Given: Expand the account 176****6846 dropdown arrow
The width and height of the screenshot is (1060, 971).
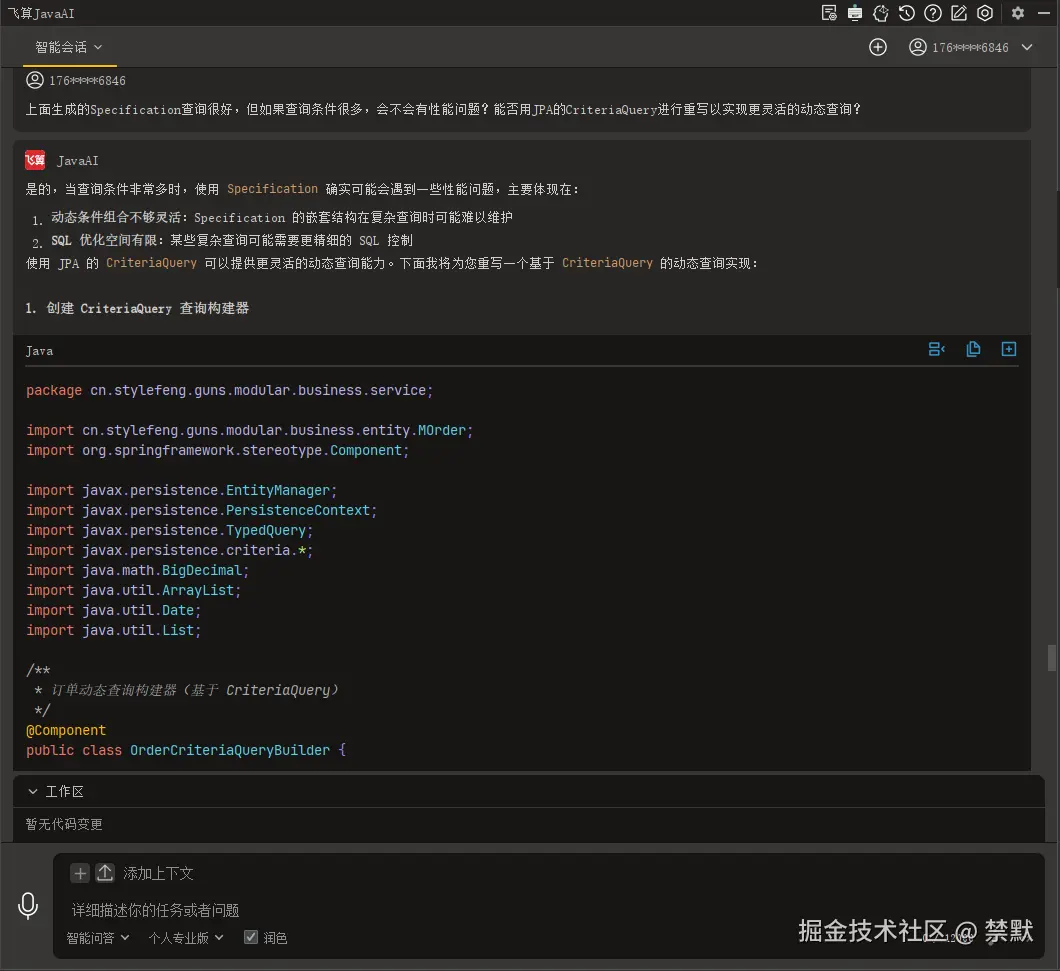Looking at the screenshot, I should pyautogui.click(x=1027, y=47).
